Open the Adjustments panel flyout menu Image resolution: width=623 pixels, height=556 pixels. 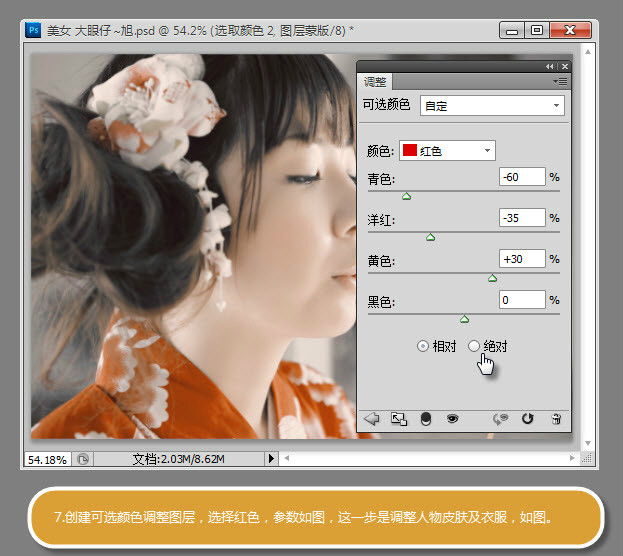click(560, 81)
